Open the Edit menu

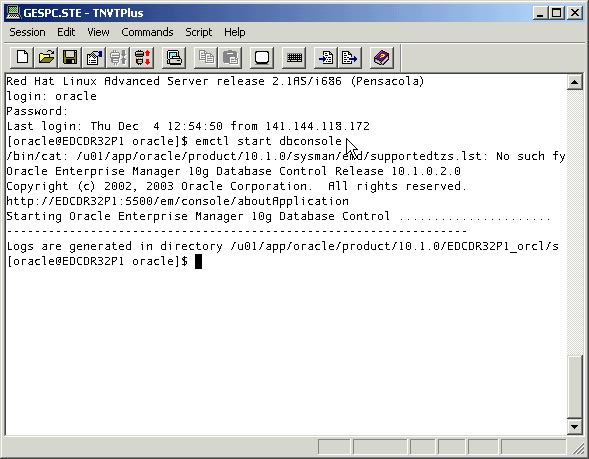pos(66,32)
